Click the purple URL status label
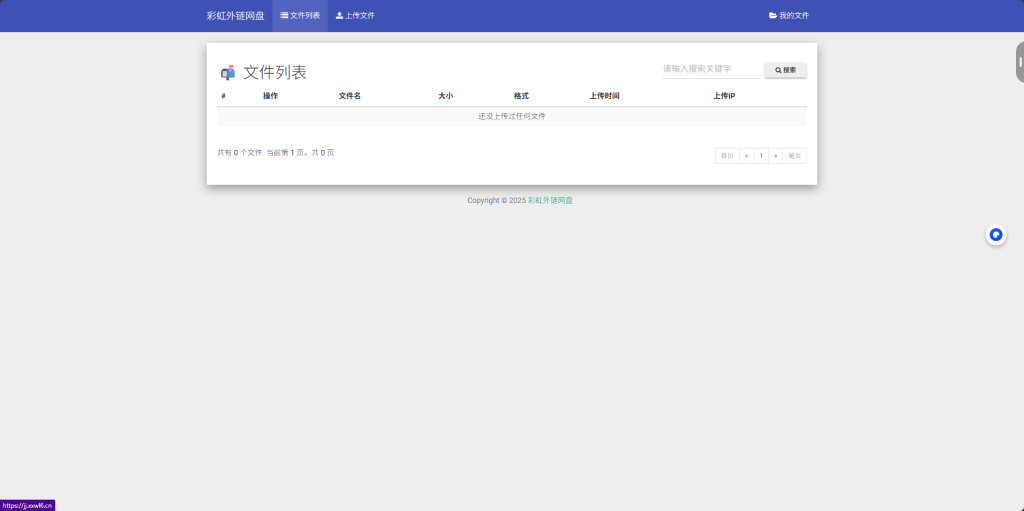1024x511 pixels. coord(27,506)
